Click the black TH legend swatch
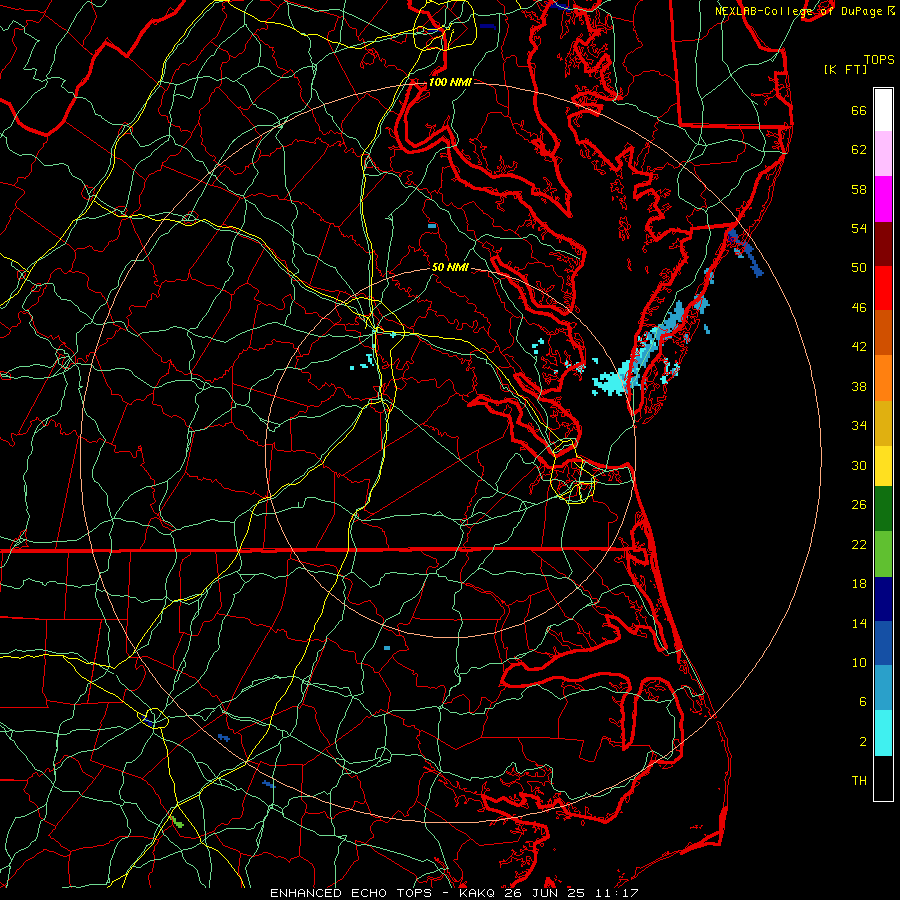 tap(883, 778)
